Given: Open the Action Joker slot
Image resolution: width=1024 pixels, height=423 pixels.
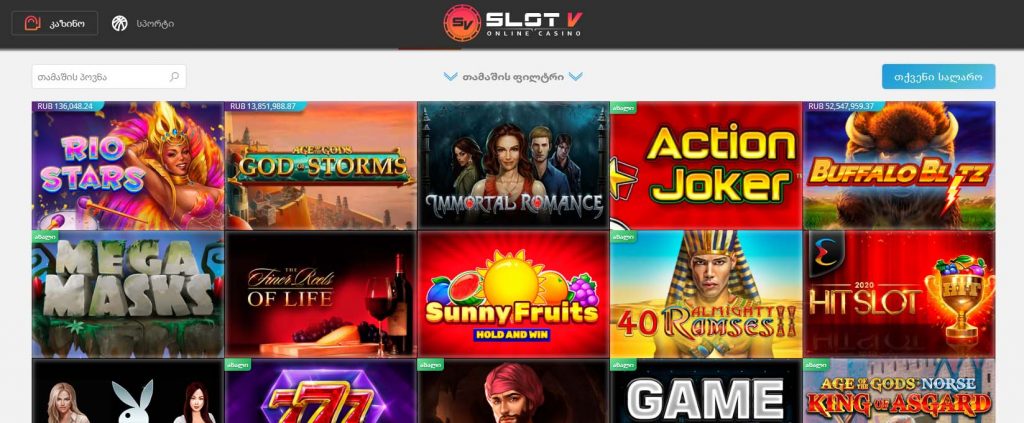Looking at the screenshot, I should [x=706, y=165].
